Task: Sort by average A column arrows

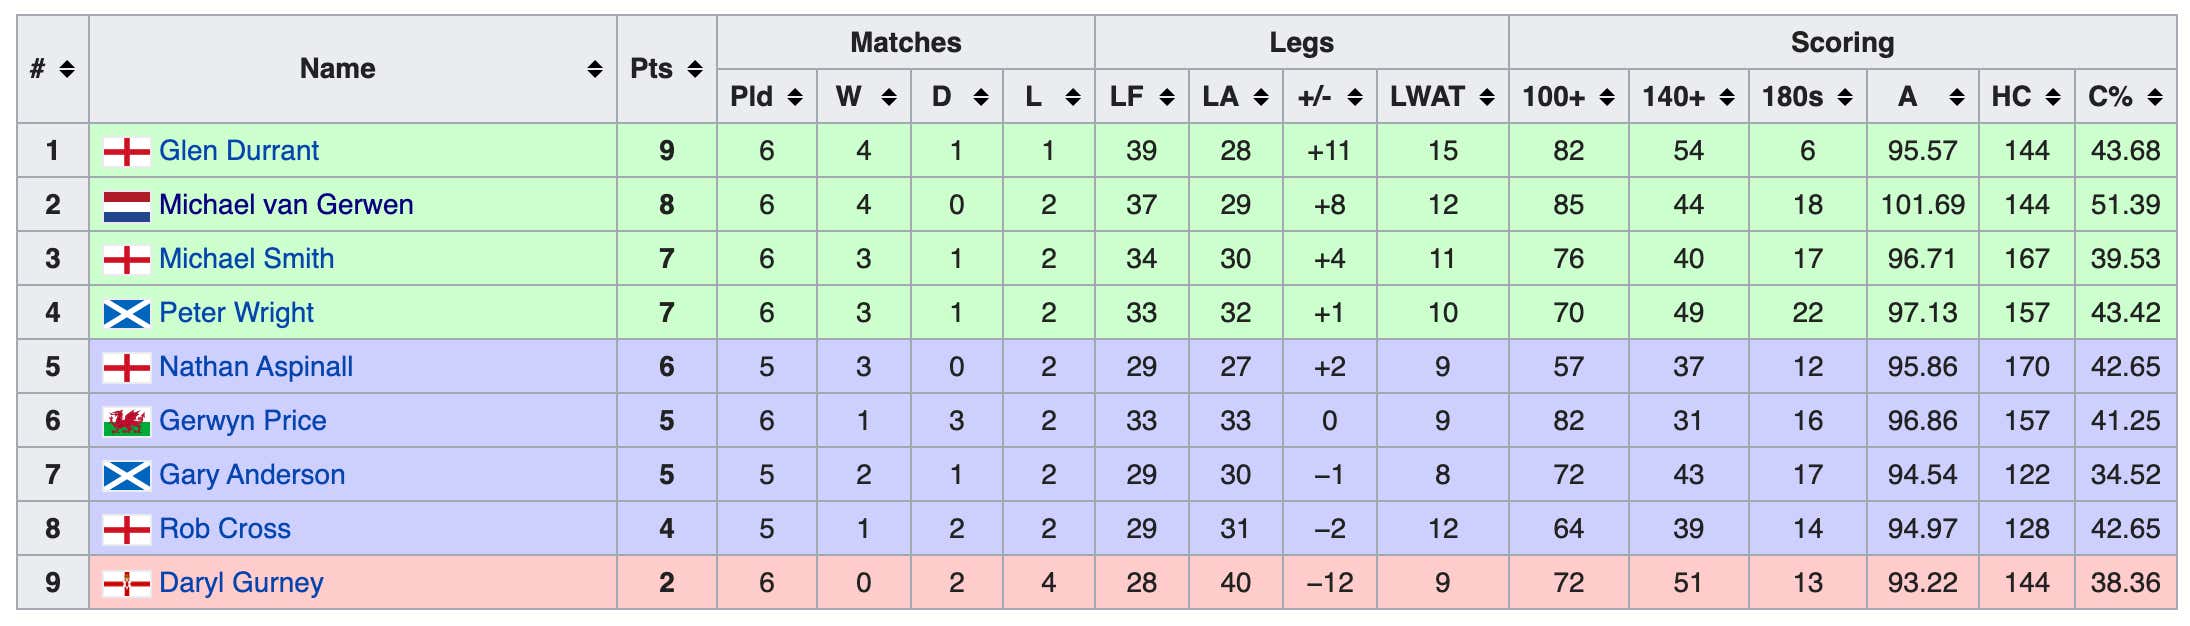Action: click(x=1957, y=97)
